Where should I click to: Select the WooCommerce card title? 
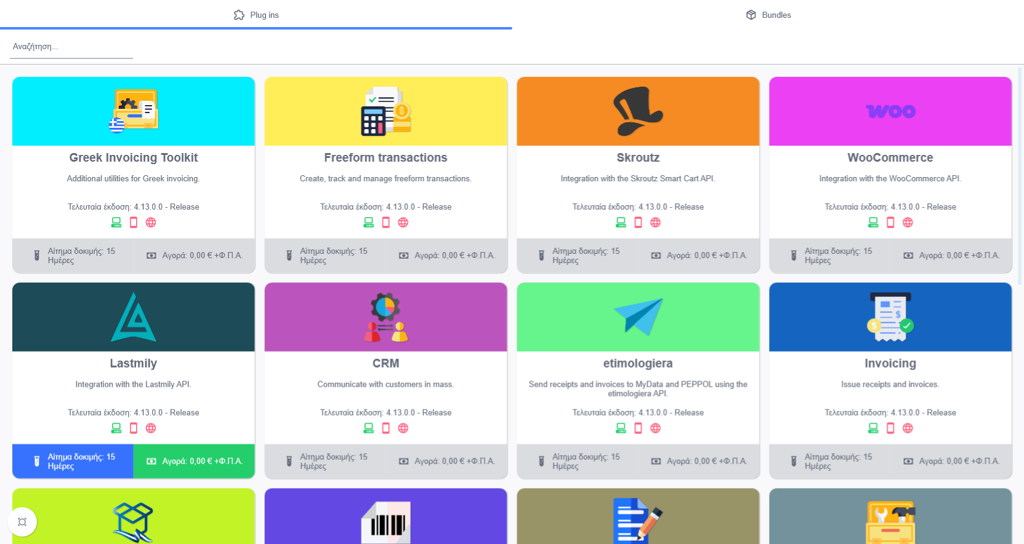890,157
